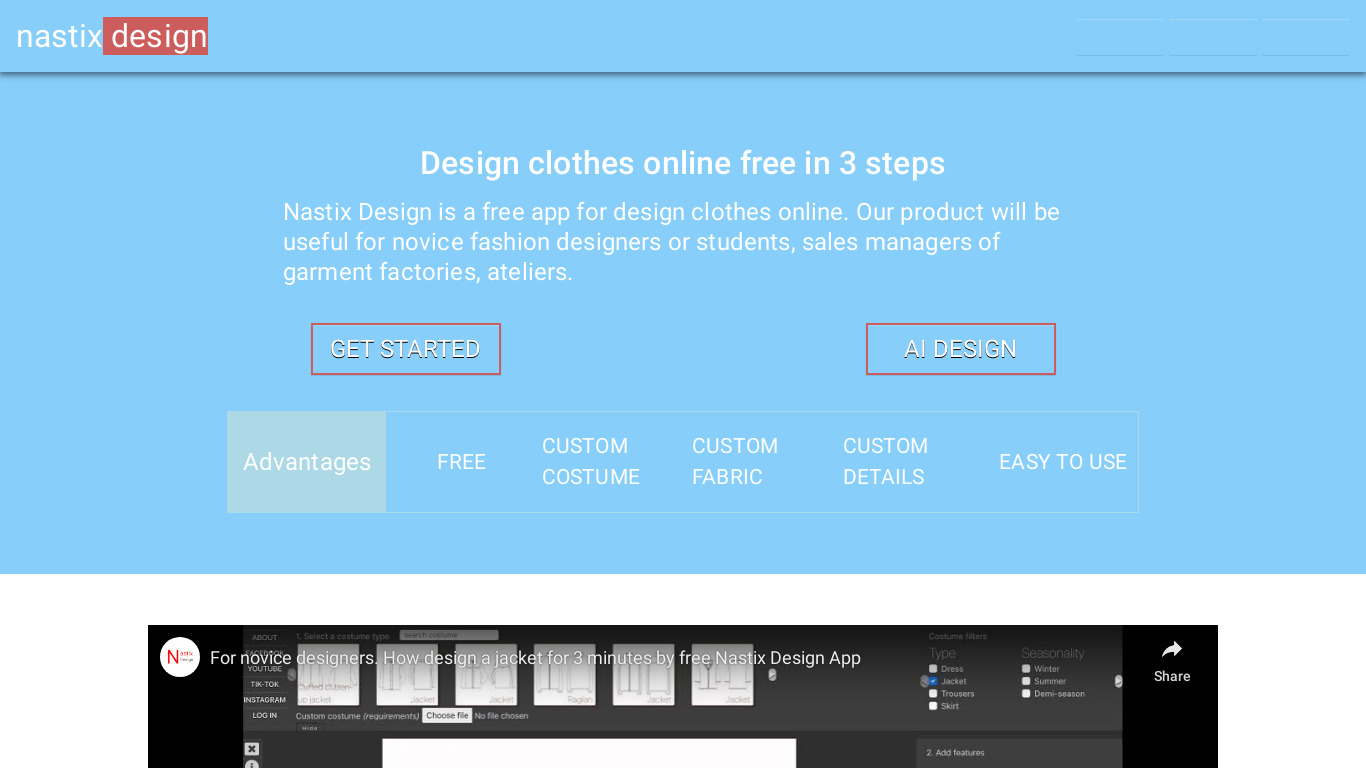The width and height of the screenshot is (1366, 768).
Task: Open the CUSTOM COSTUME tab
Action: 591,462
